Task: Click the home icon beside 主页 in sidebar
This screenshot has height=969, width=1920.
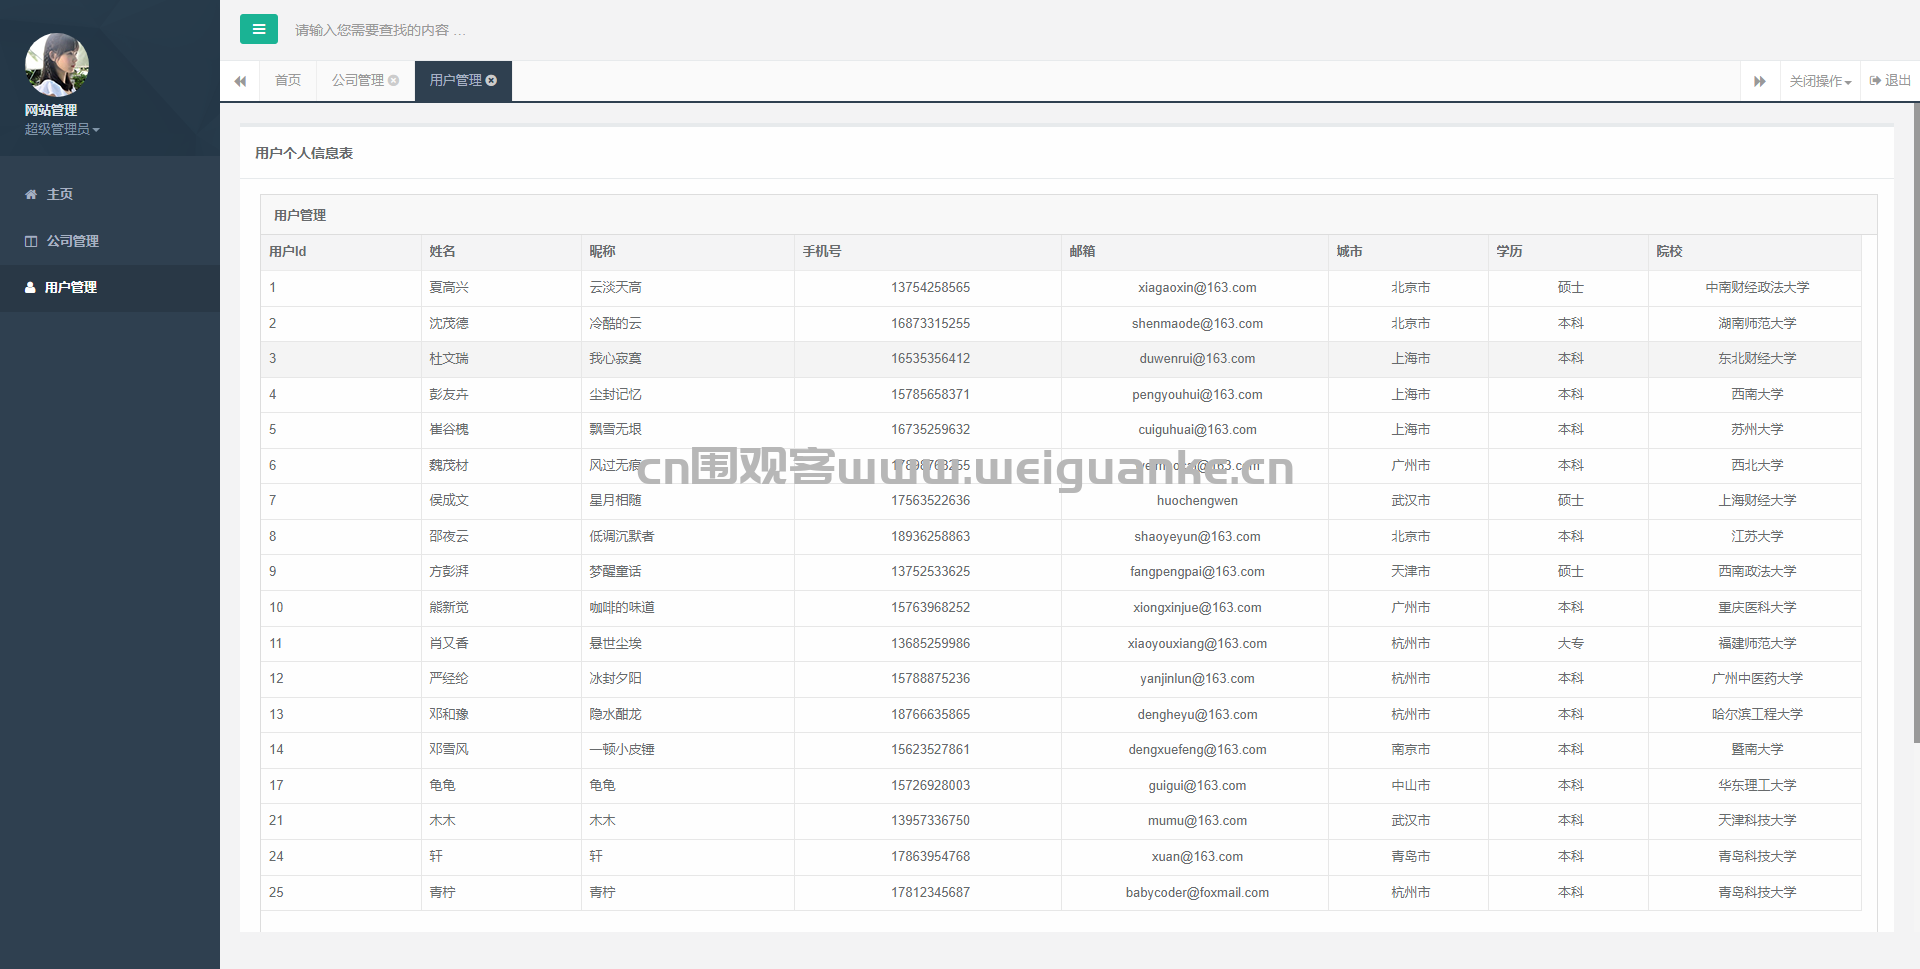Action: (x=31, y=194)
